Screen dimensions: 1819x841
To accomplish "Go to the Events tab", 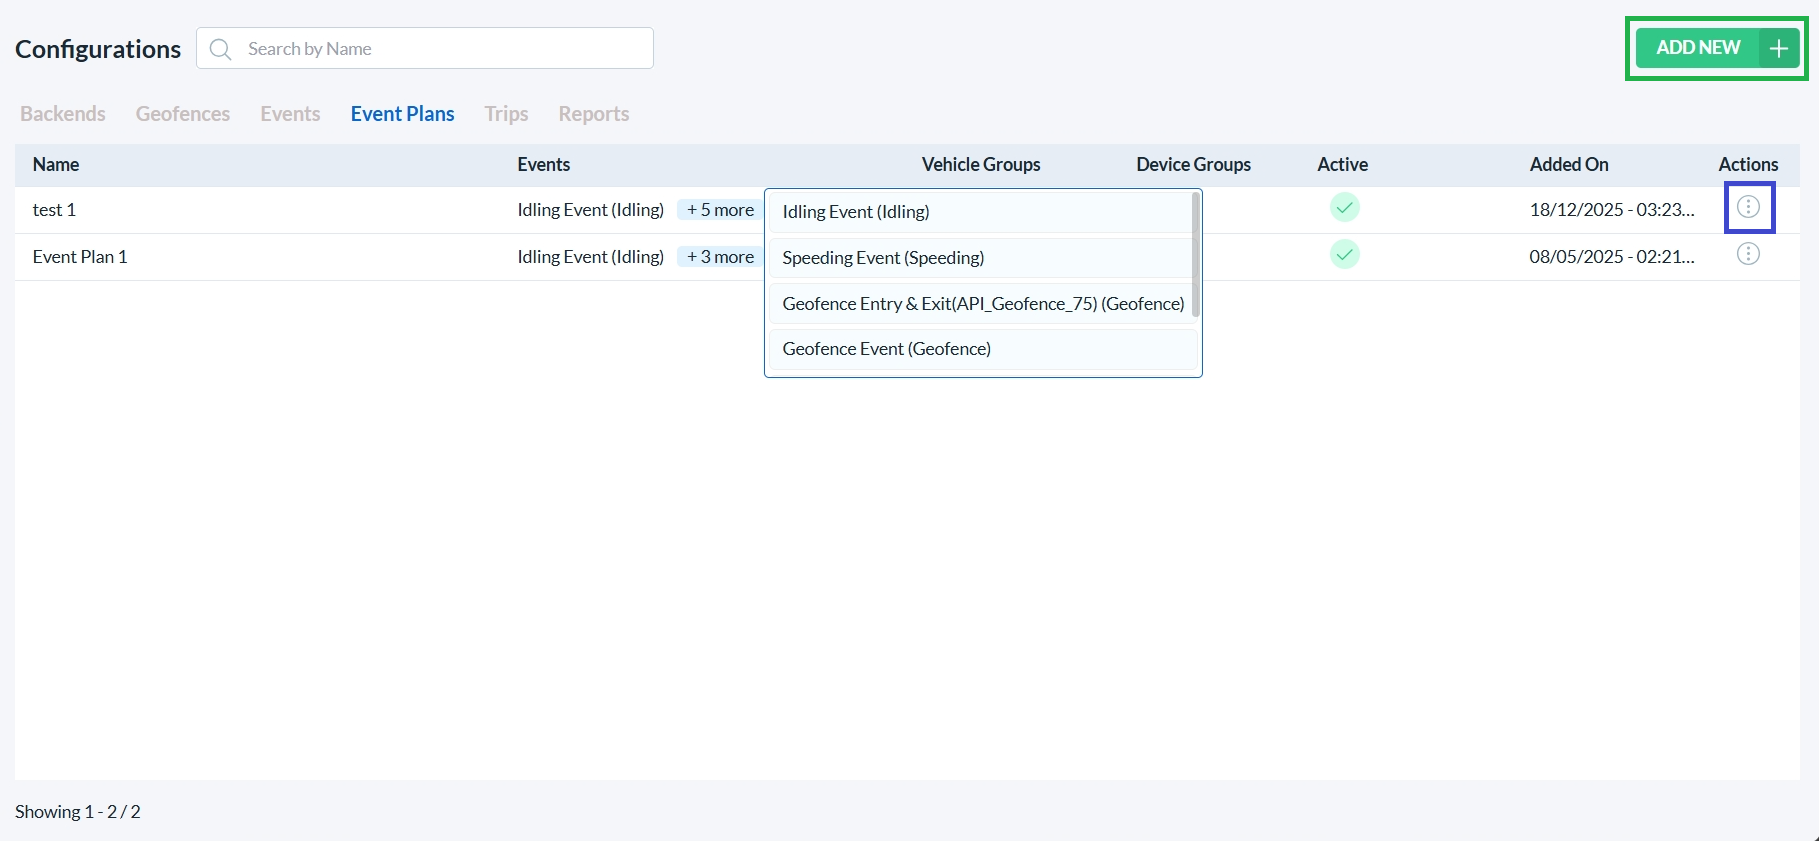I will 290,114.
